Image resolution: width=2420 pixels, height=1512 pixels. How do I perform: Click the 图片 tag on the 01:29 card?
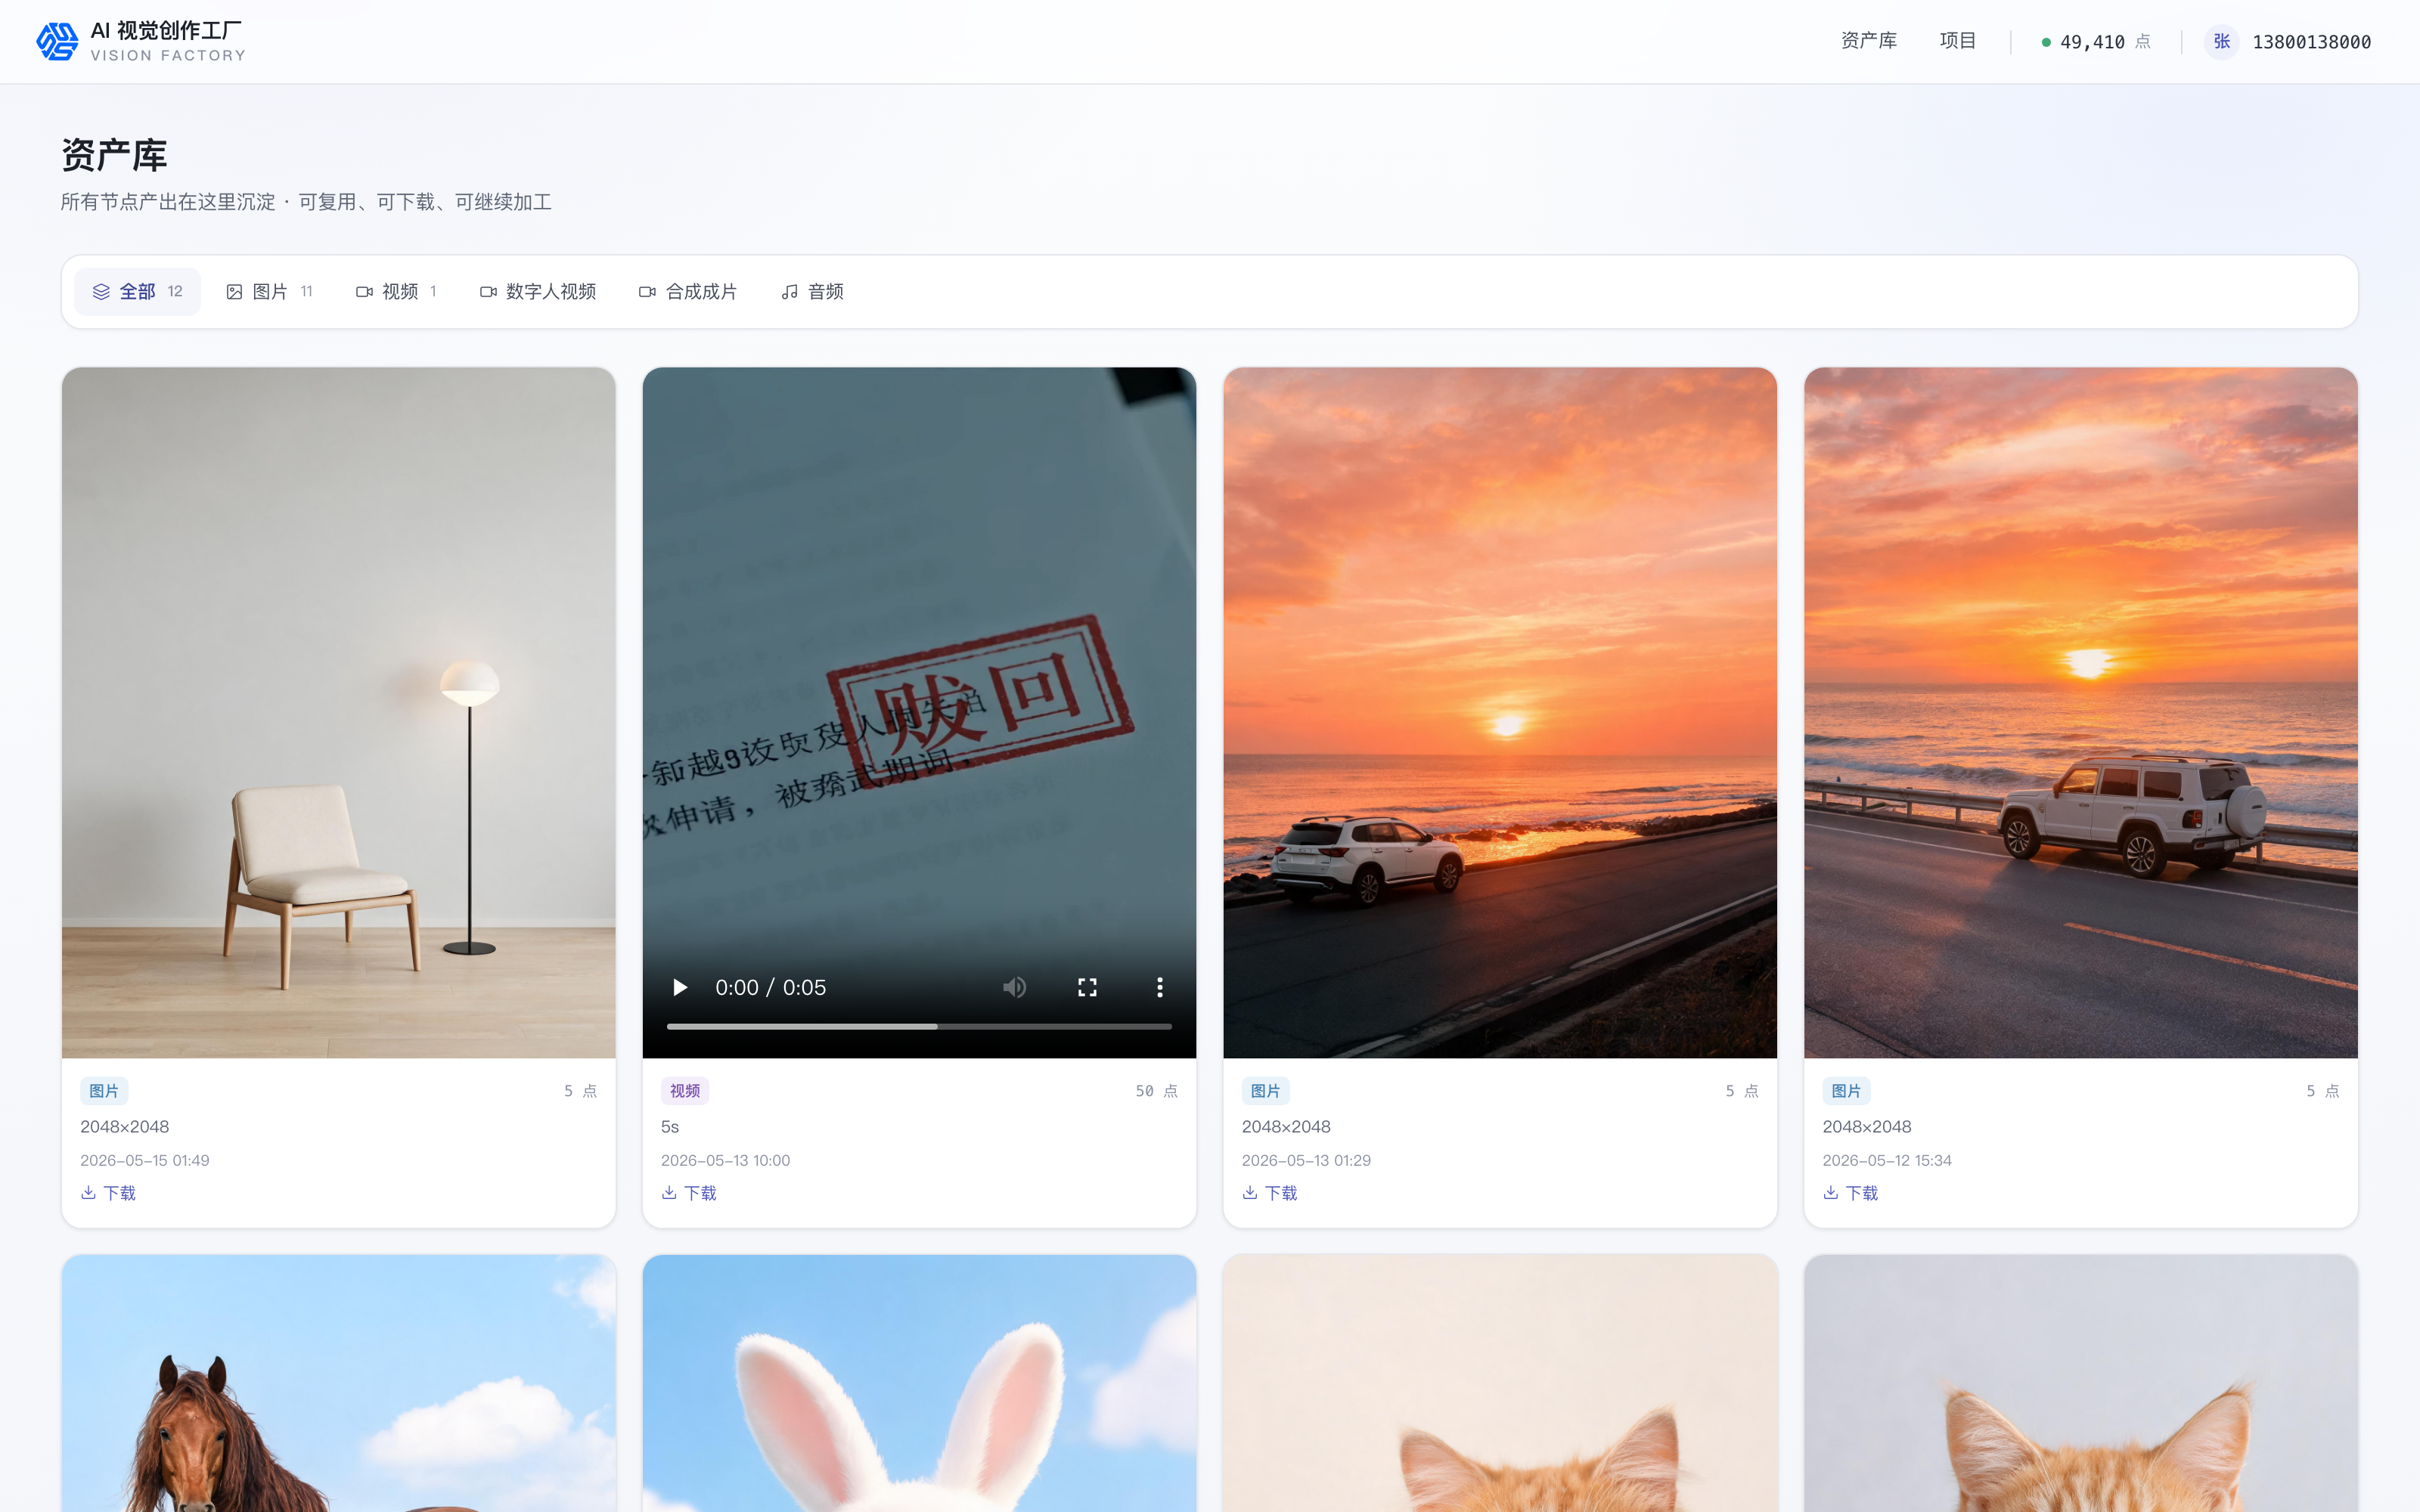click(1266, 1090)
